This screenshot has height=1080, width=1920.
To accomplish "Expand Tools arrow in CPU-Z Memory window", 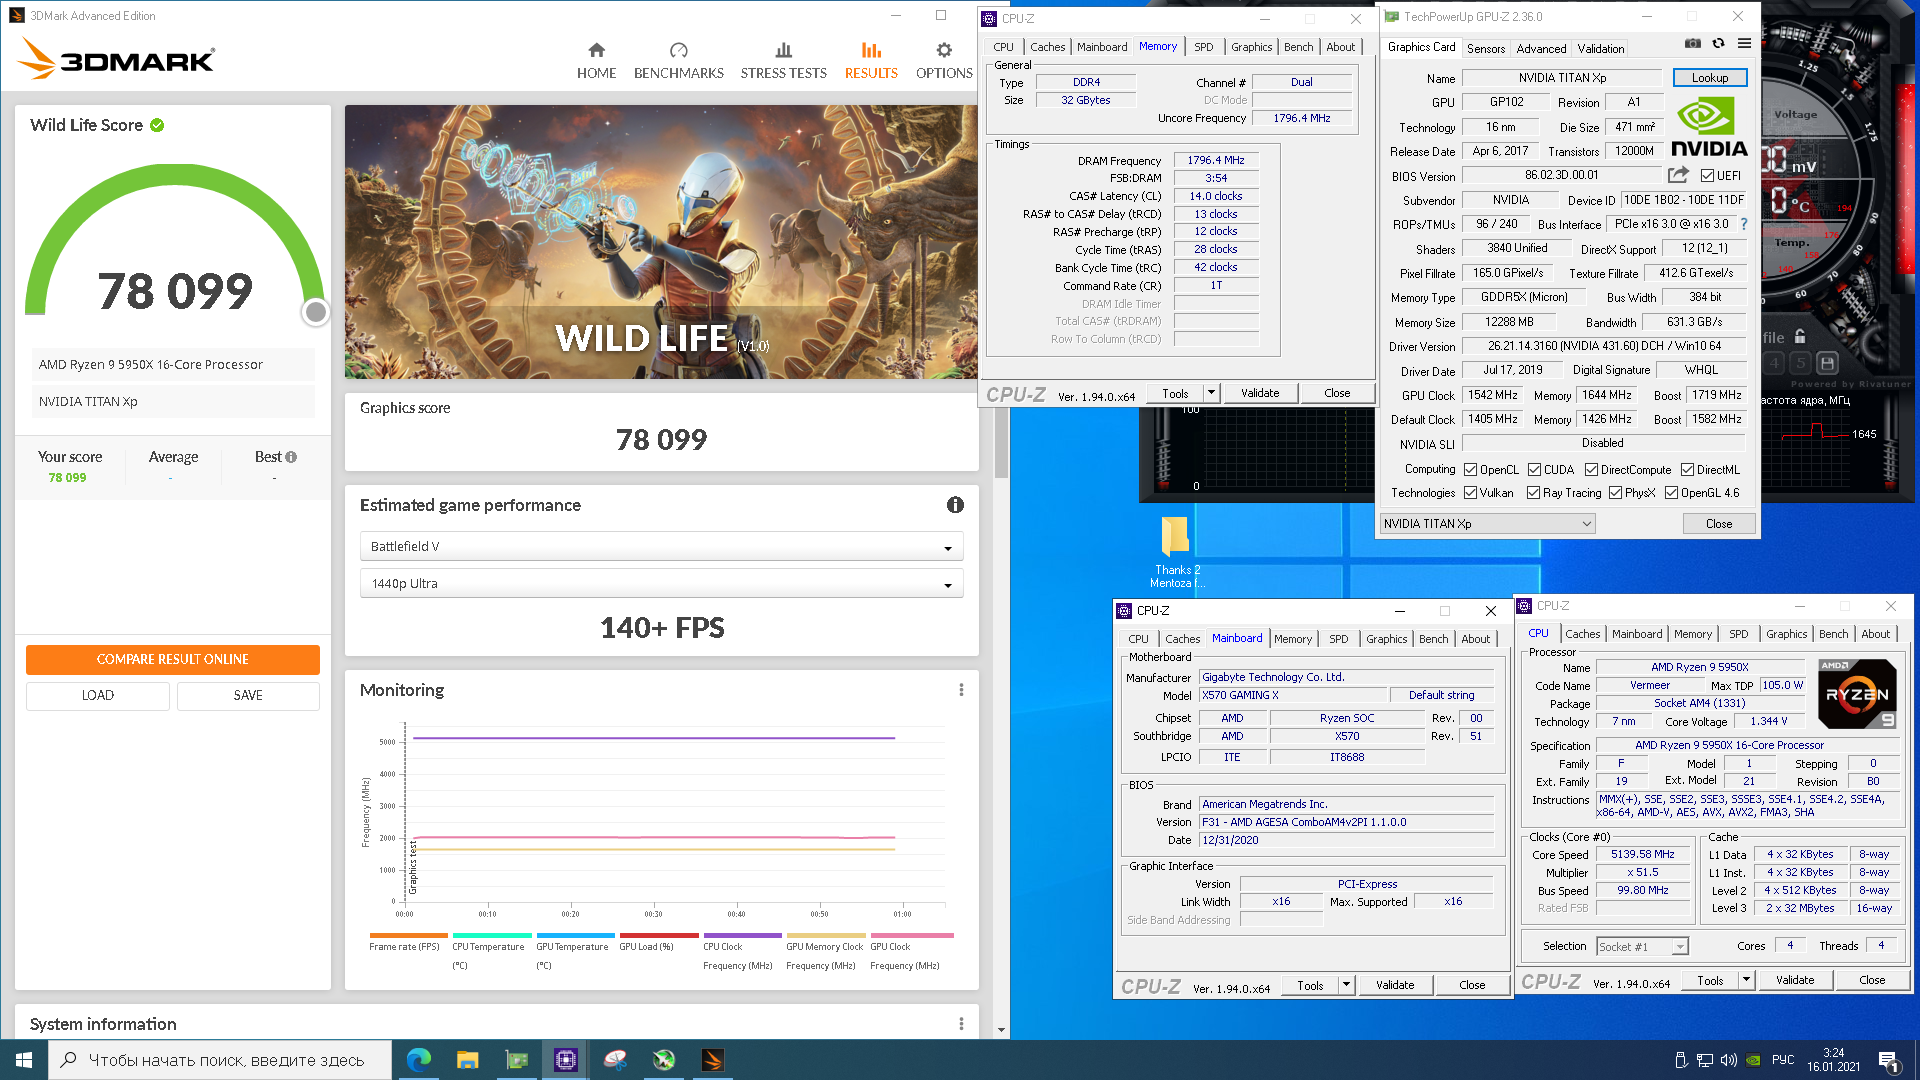I will (x=1211, y=393).
